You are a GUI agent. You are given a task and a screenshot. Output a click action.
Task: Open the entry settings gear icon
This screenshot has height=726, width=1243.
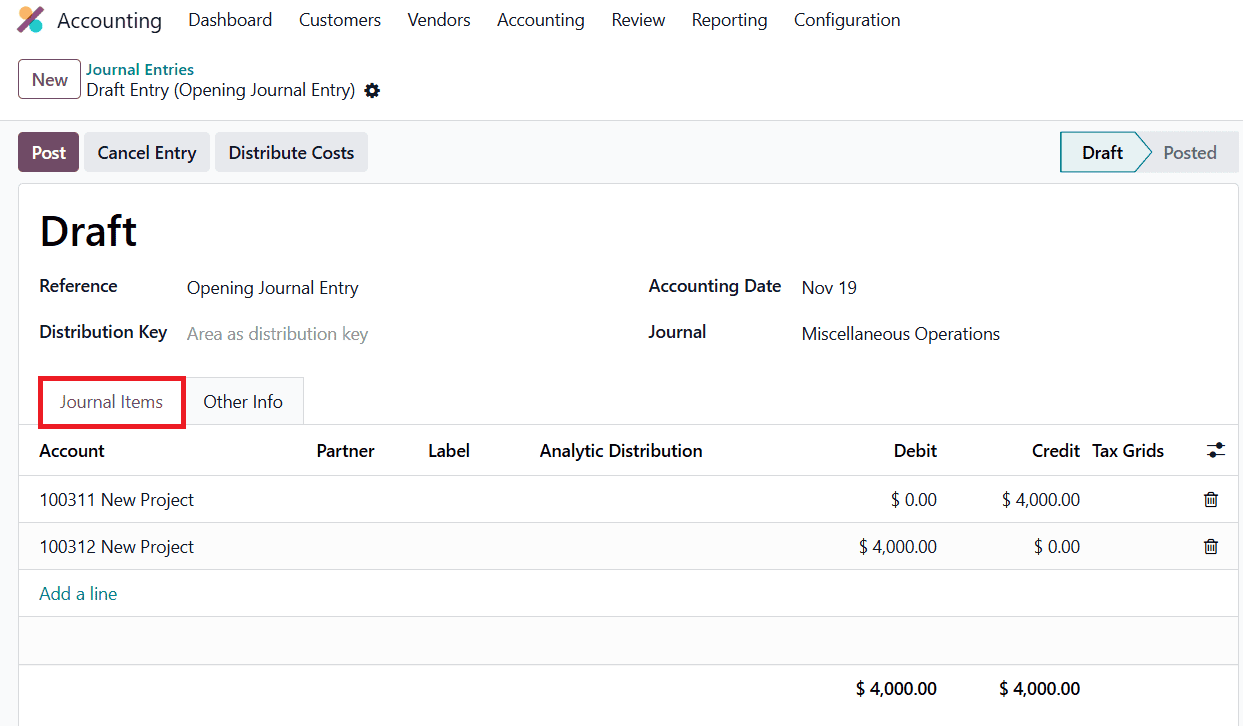tap(371, 90)
